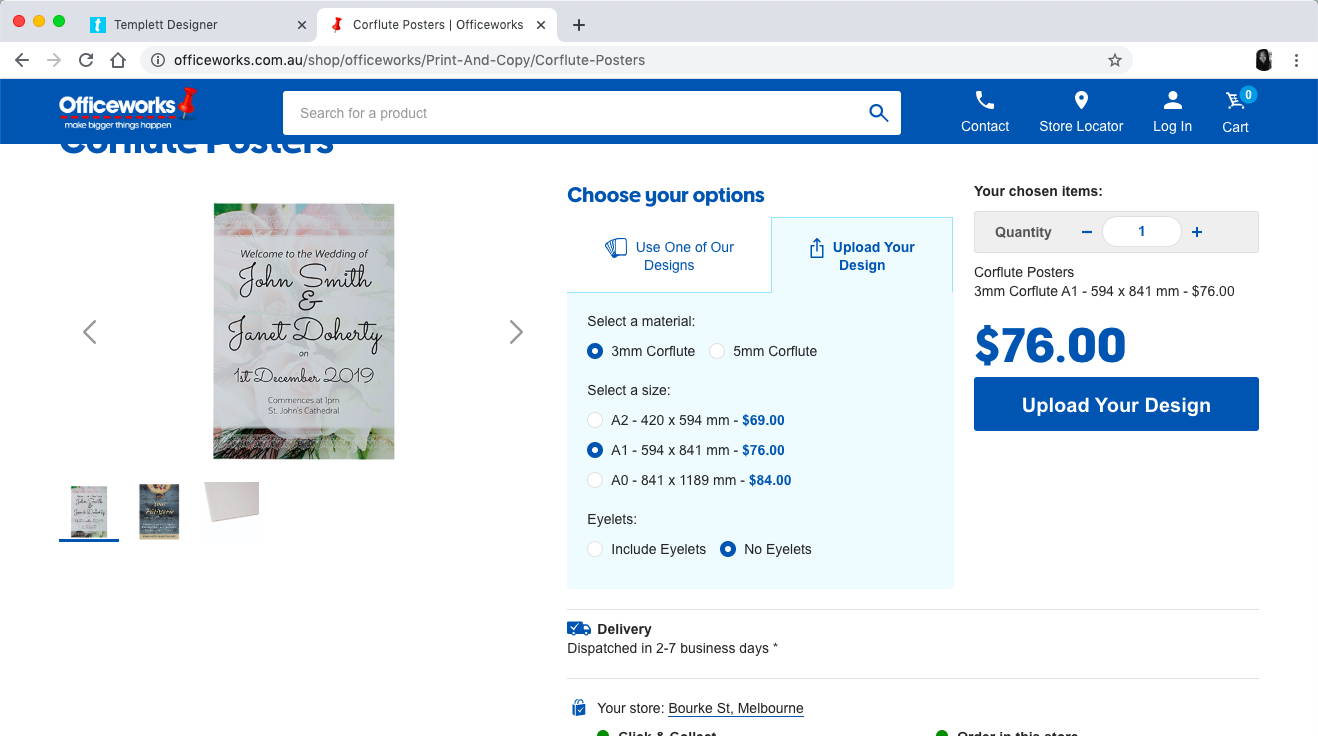Close the Templett Designer tab
Screen dimensions: 1318x736
click(302, 25)
